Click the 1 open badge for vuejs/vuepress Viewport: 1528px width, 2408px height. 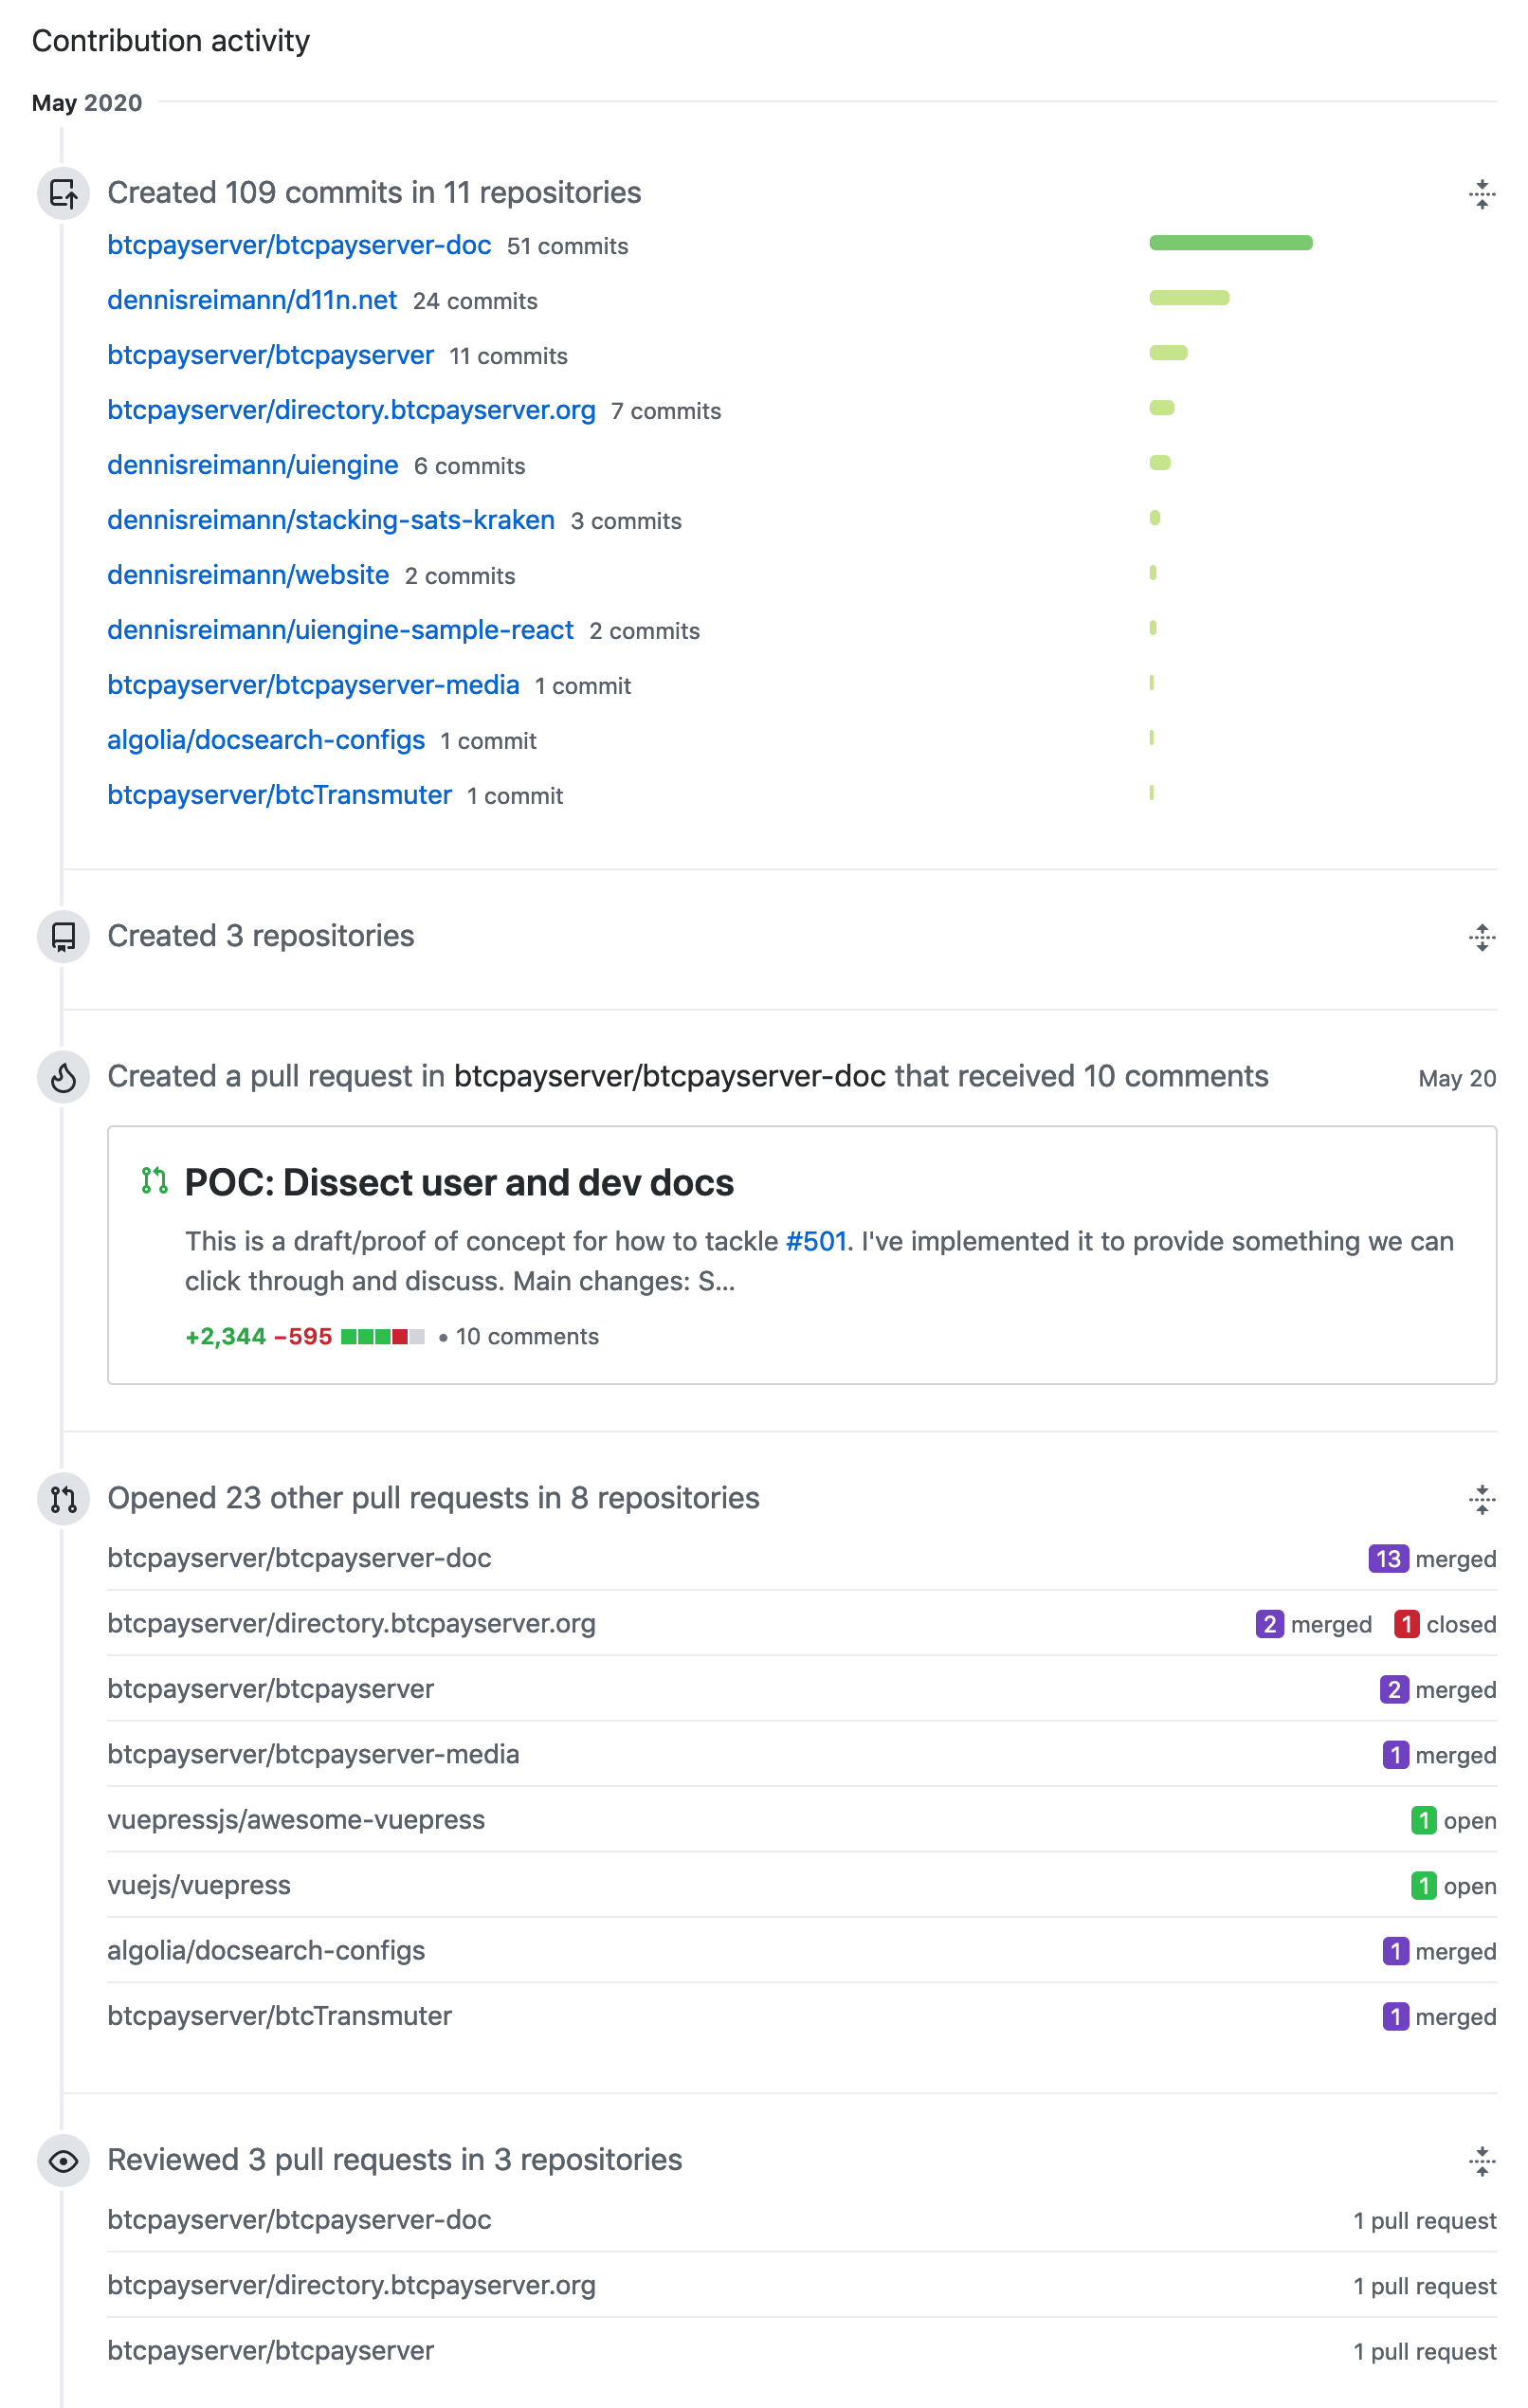point(1453,1886)
